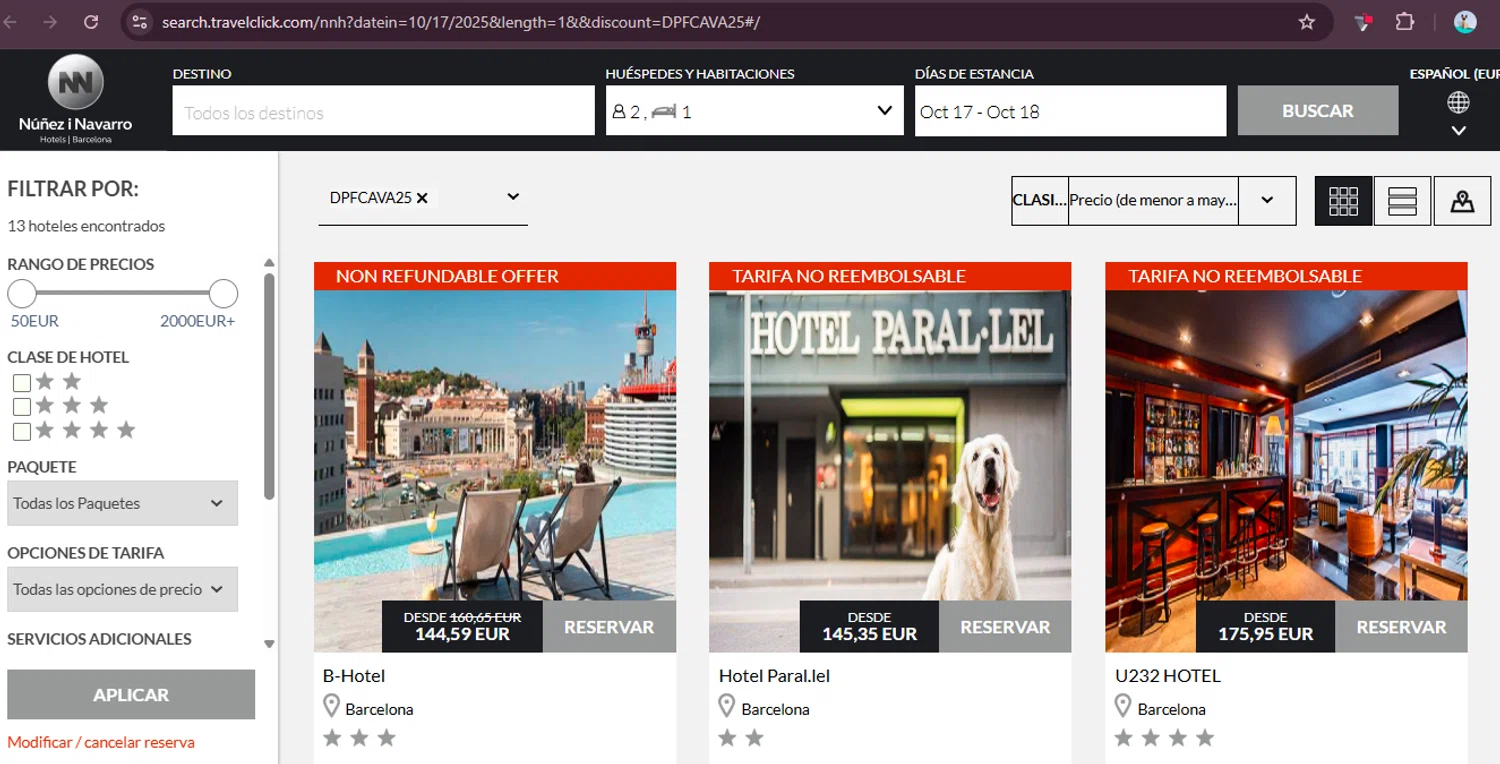
Task: Click the browser address bar URL
Action: [461, 22]
